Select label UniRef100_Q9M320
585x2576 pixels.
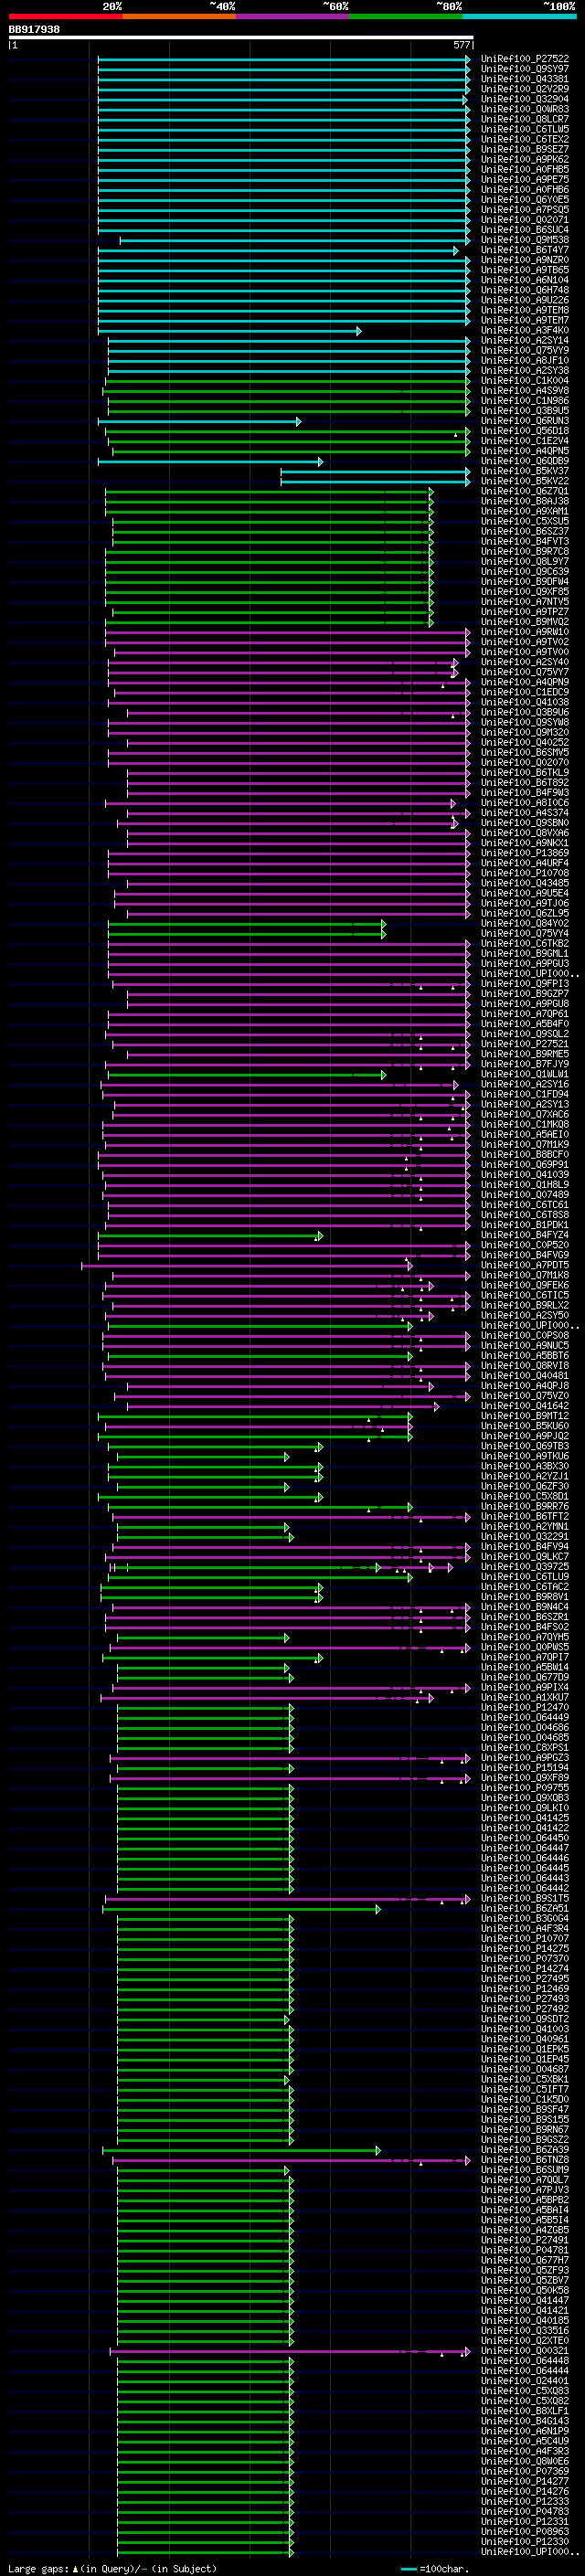[525, 732]
